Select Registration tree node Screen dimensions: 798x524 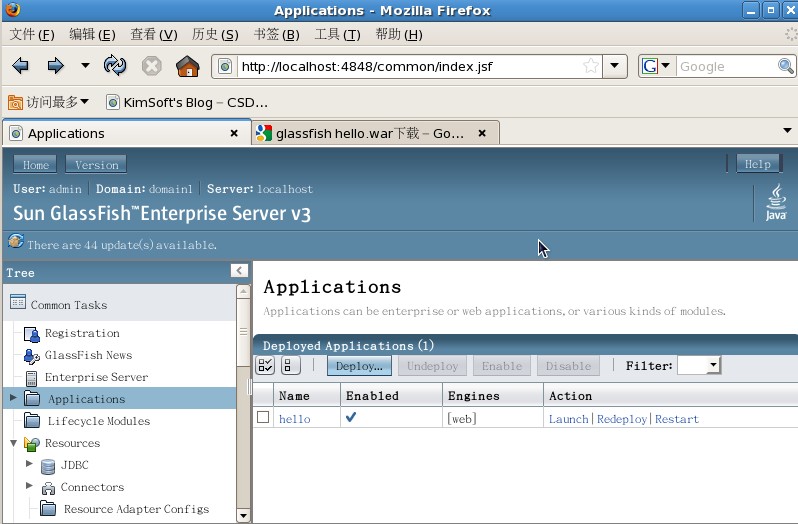pos(82,333)
